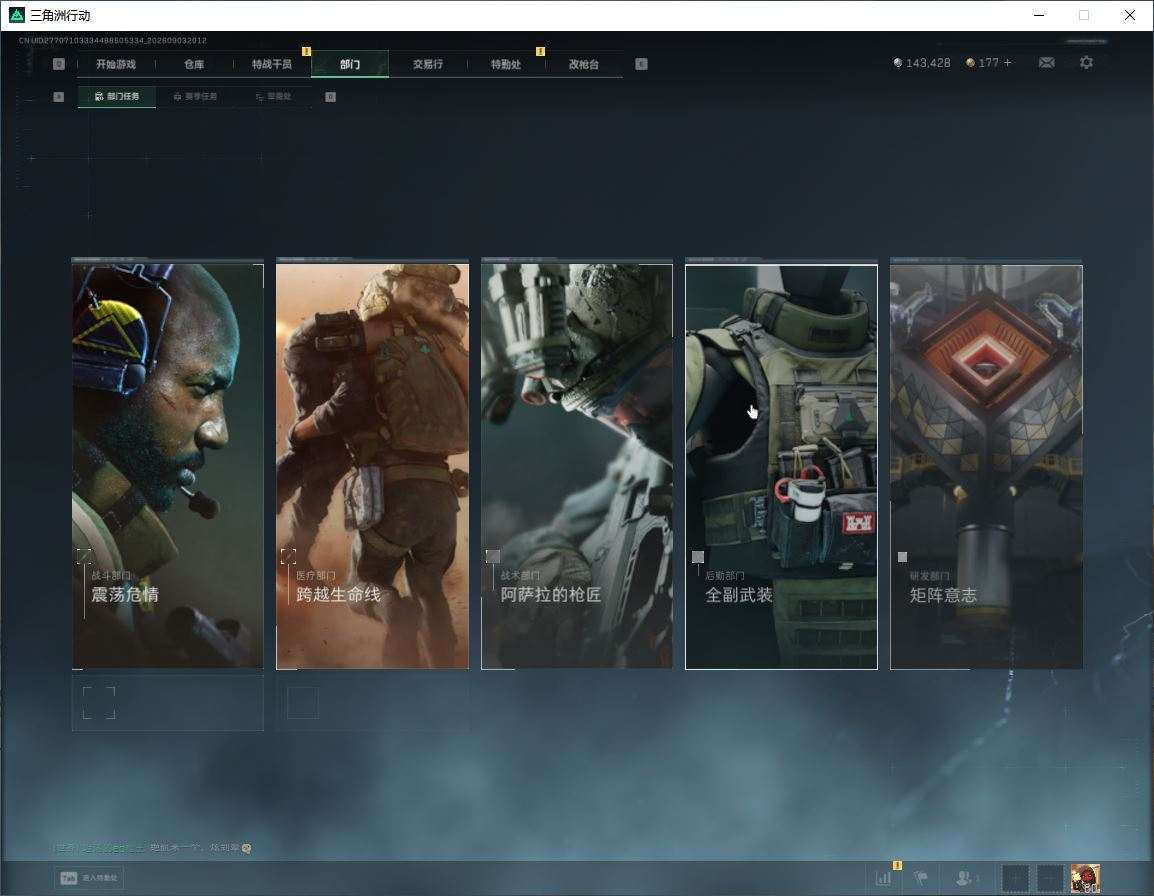Select the 部门 tab
The width and height of the screenshot is (1154, 896).
[x=350, y=64]
